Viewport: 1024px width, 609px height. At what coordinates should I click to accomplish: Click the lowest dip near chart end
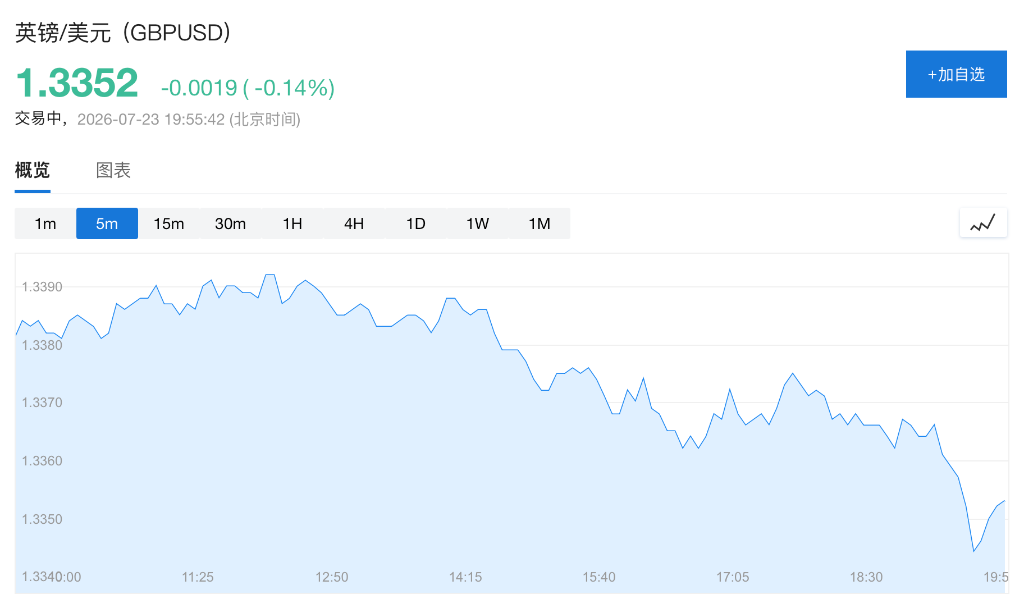974,551
